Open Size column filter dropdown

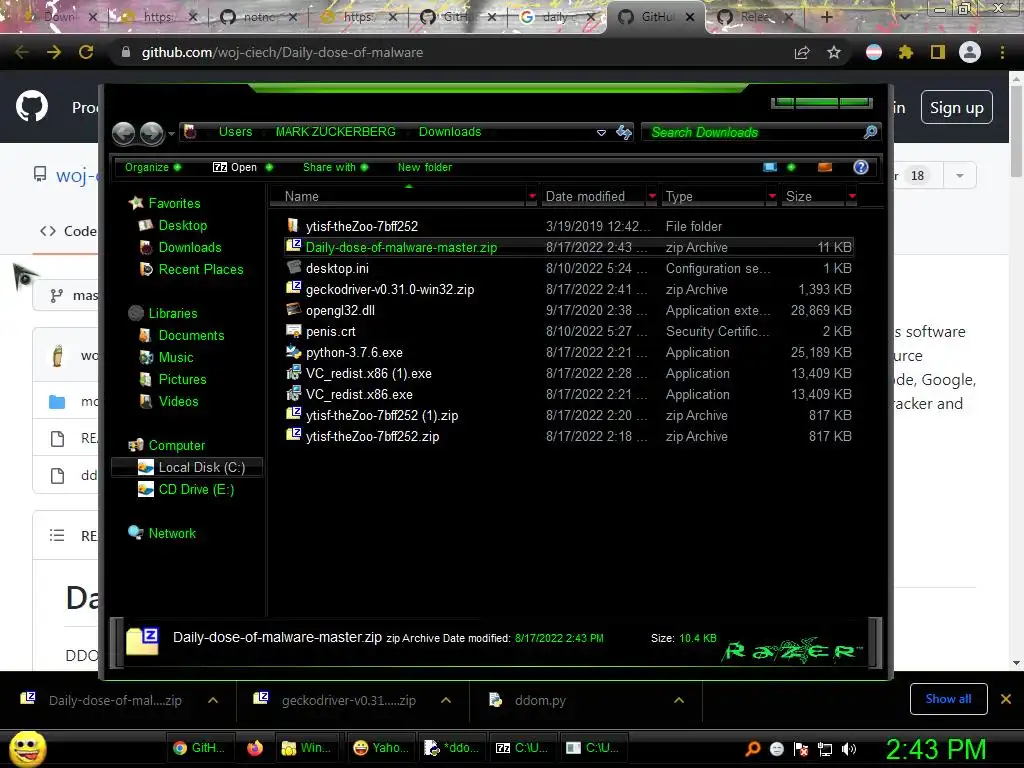pyautogui.click(x=852, y=196)
